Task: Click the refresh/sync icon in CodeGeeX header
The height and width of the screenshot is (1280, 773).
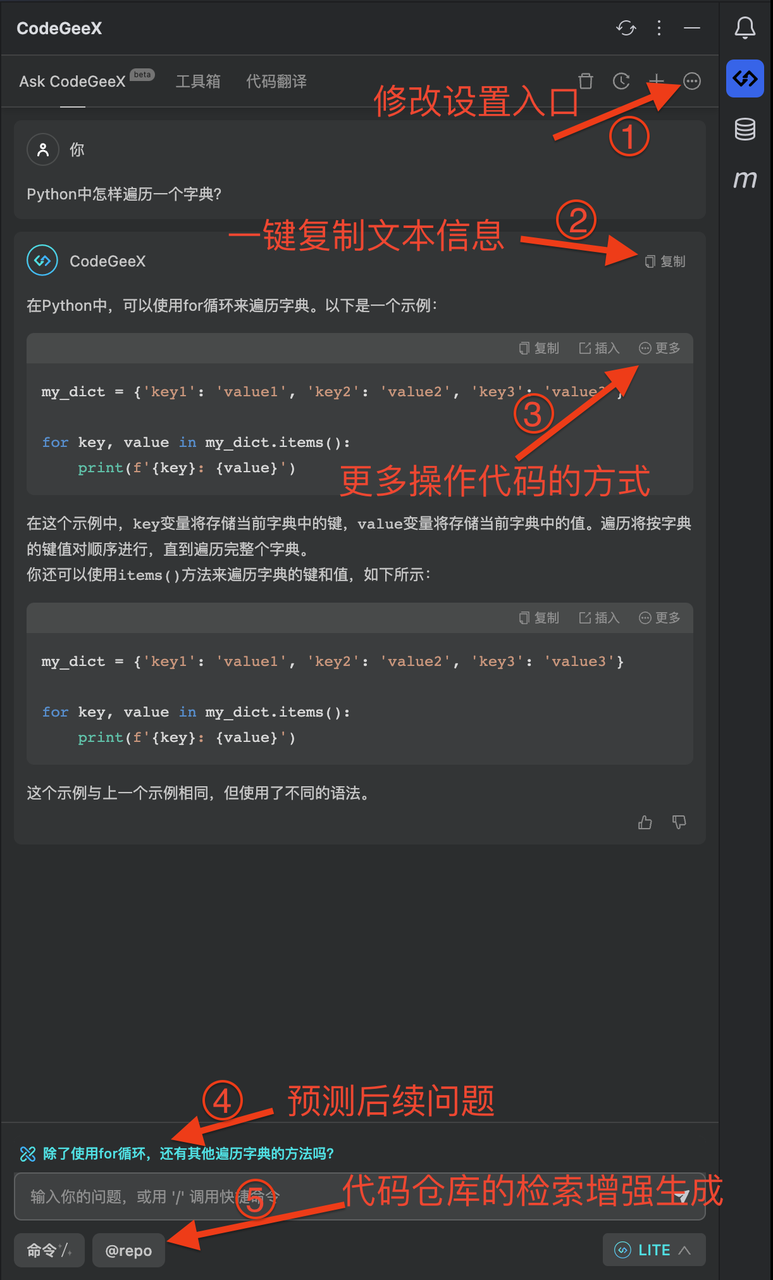Action: (x=626, y=28)
